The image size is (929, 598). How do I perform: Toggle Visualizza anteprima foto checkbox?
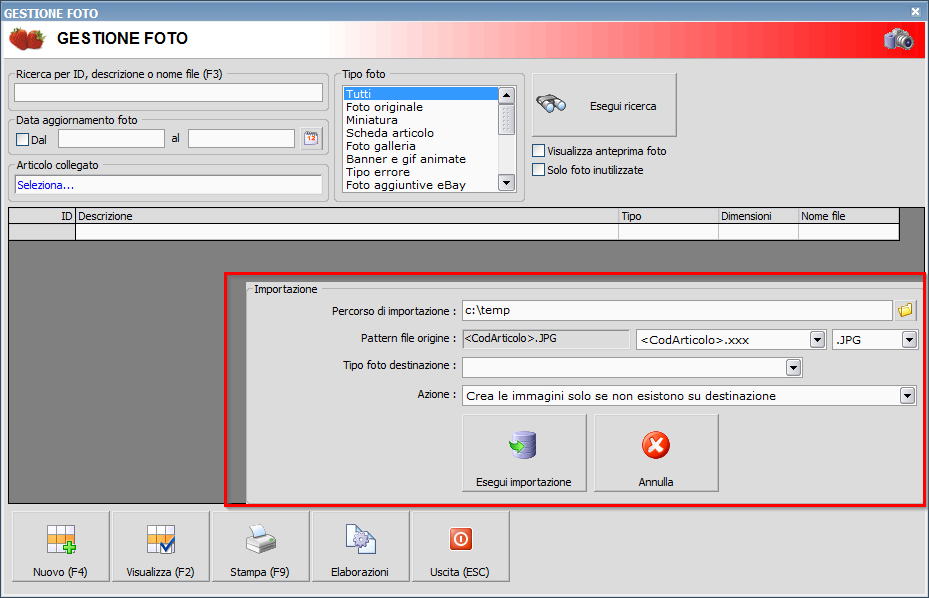click(x=539, y=151)
